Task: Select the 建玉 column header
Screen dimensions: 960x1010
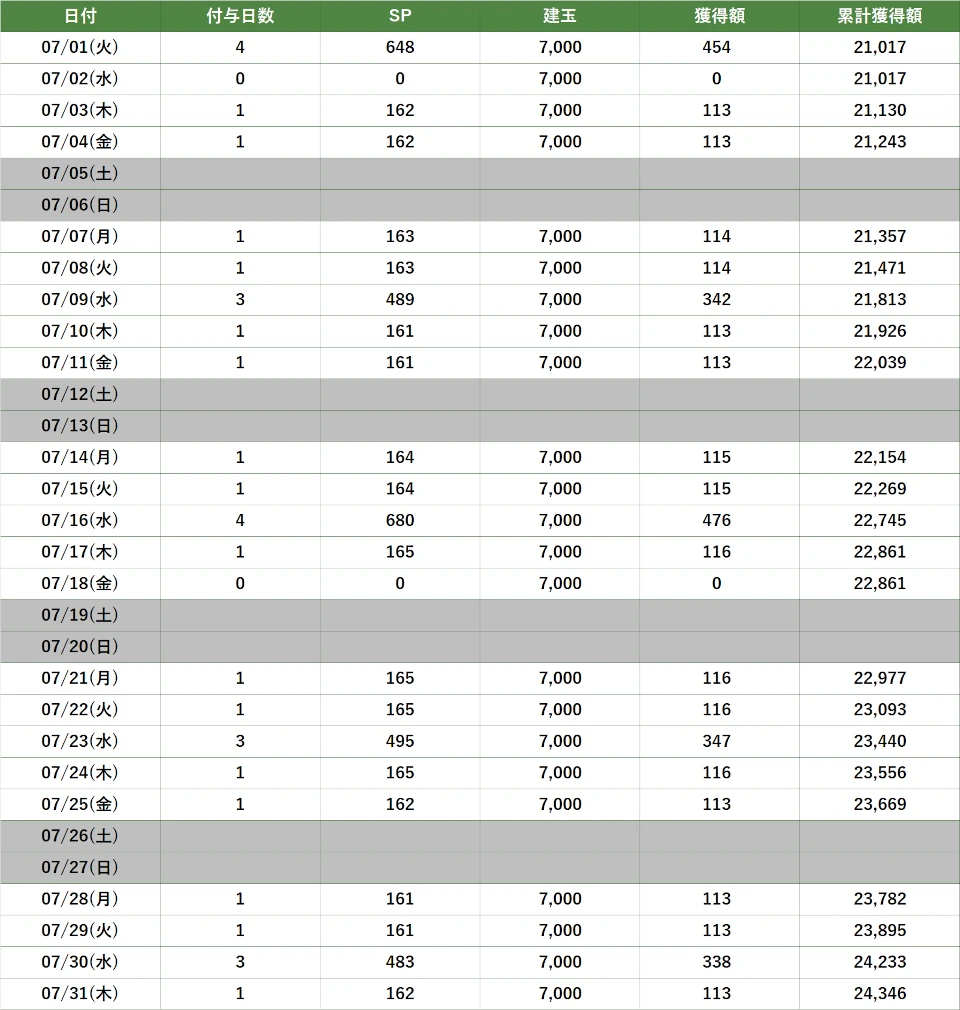Action: (559, 15)
